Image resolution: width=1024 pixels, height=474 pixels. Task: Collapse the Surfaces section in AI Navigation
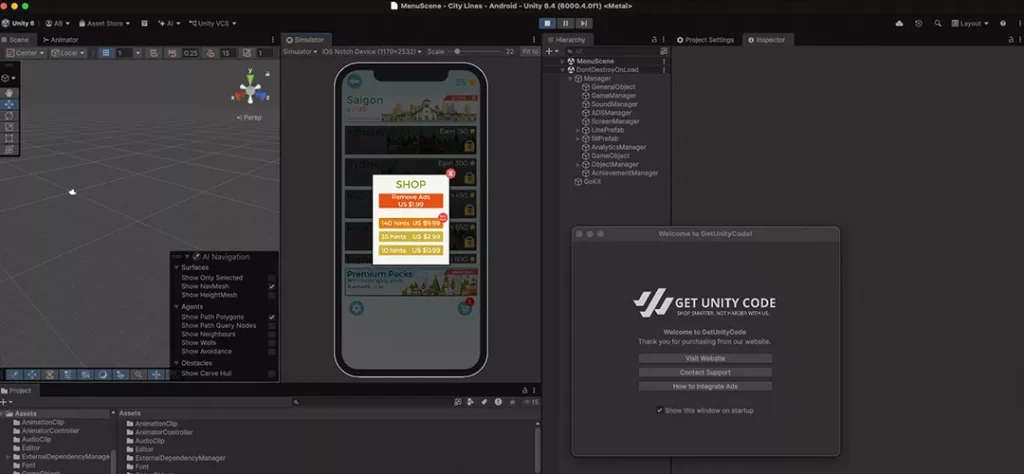[x=176, y=268]
